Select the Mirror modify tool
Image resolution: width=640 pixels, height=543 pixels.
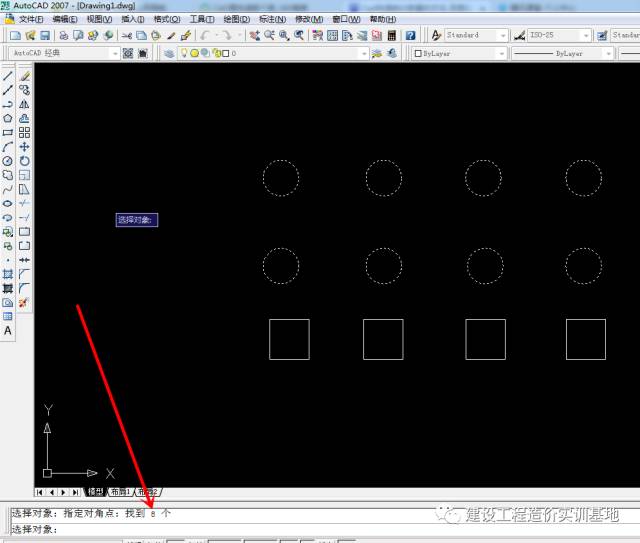(x=25, y=104)
